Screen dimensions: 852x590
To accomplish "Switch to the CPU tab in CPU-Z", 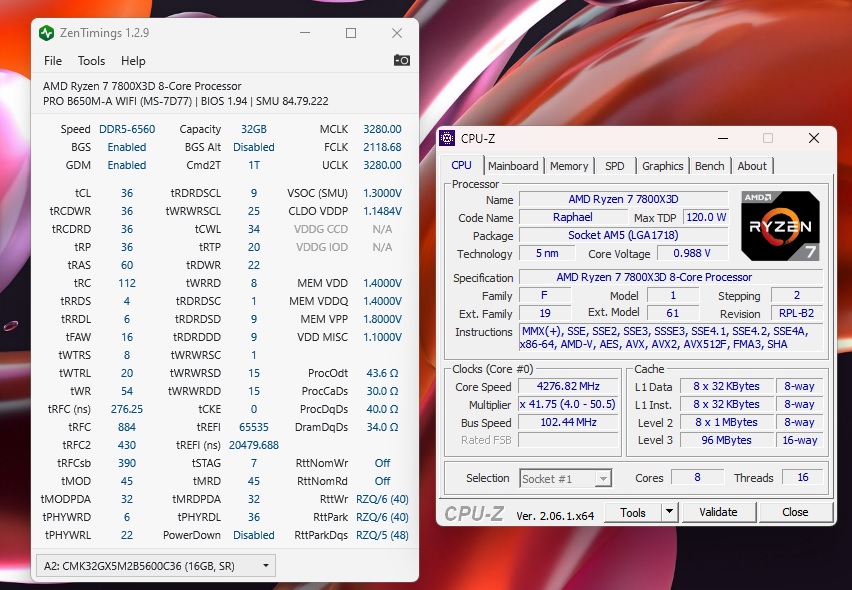I will 461,165.
